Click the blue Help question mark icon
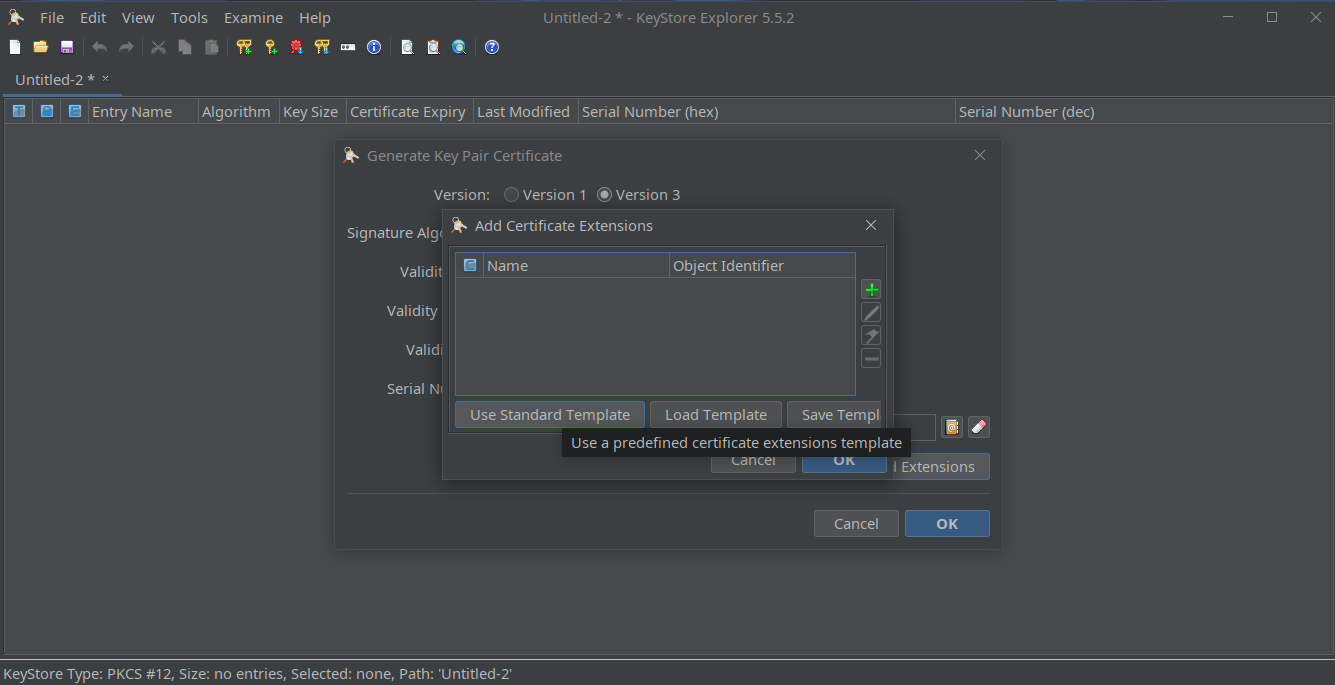Image resolution: width=1335 pixels, height=685 pixels. [x=492, y=47]
